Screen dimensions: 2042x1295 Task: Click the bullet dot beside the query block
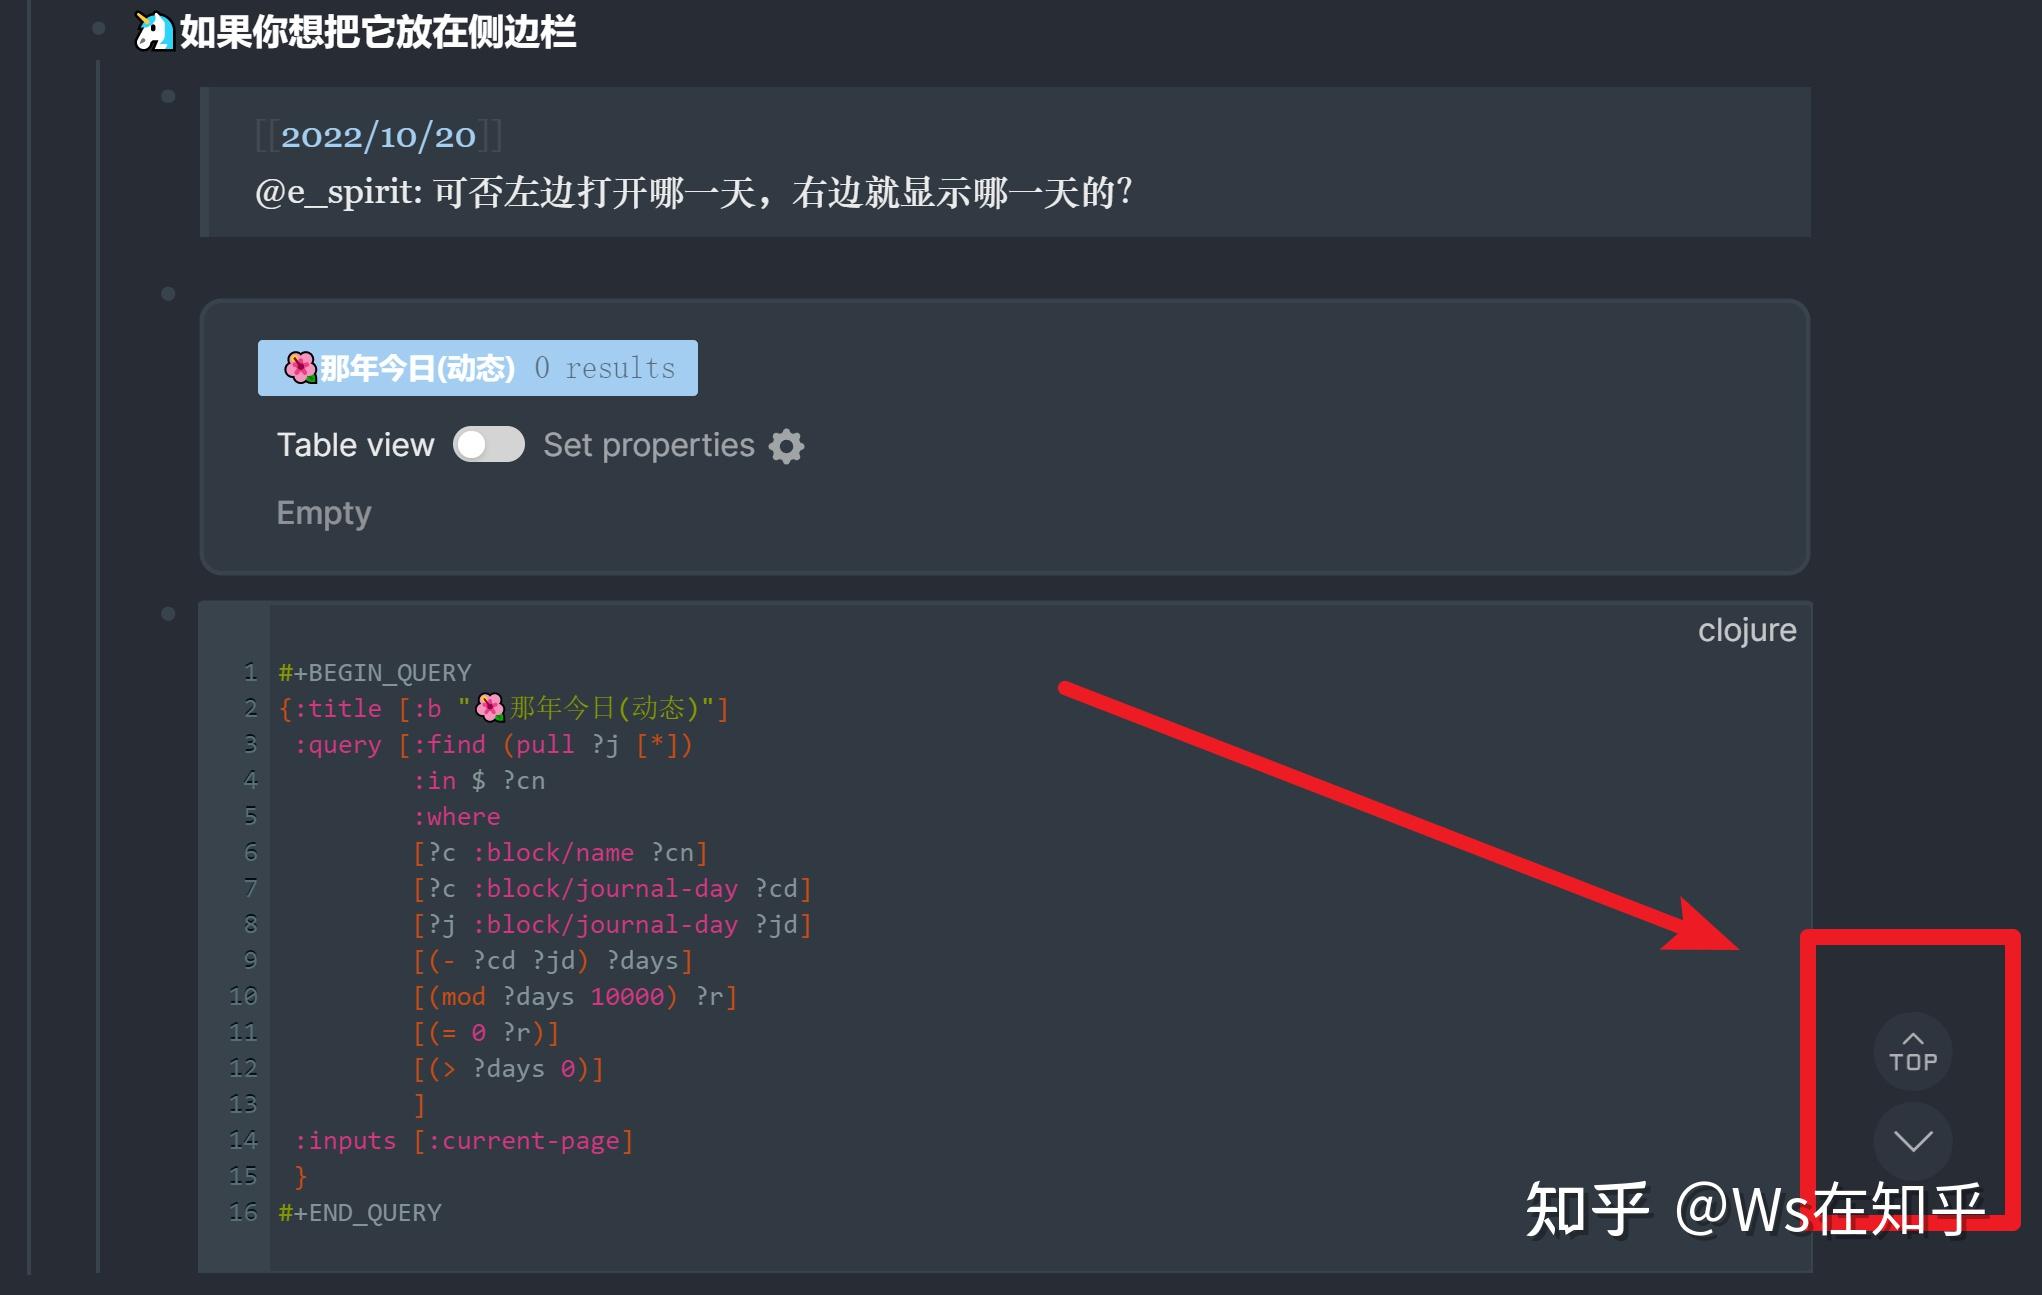pyautogui.click(x=166, y=294)
